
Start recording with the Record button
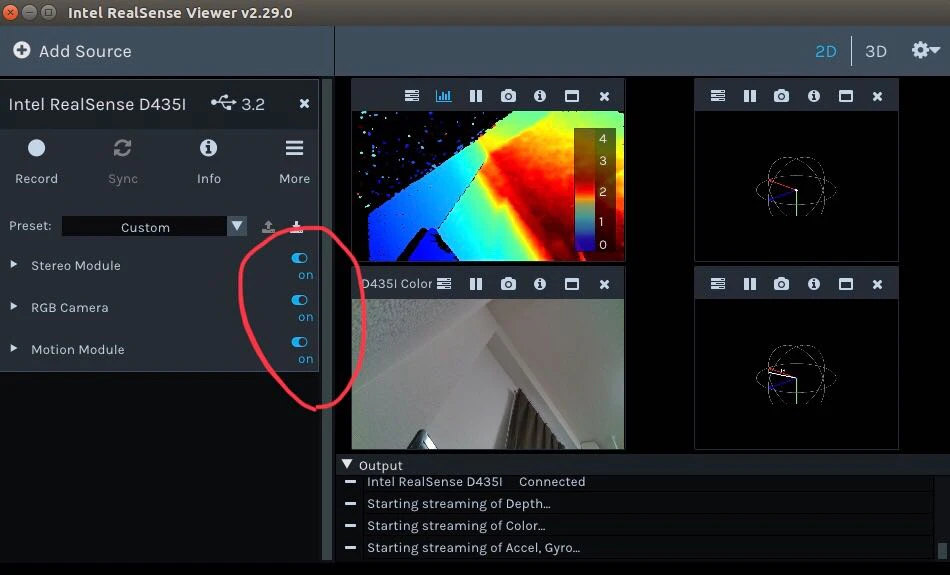[36, 161]
